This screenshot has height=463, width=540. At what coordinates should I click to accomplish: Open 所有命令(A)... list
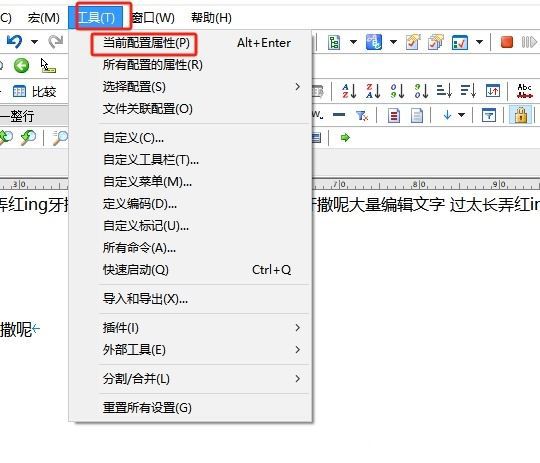(190, 247)
